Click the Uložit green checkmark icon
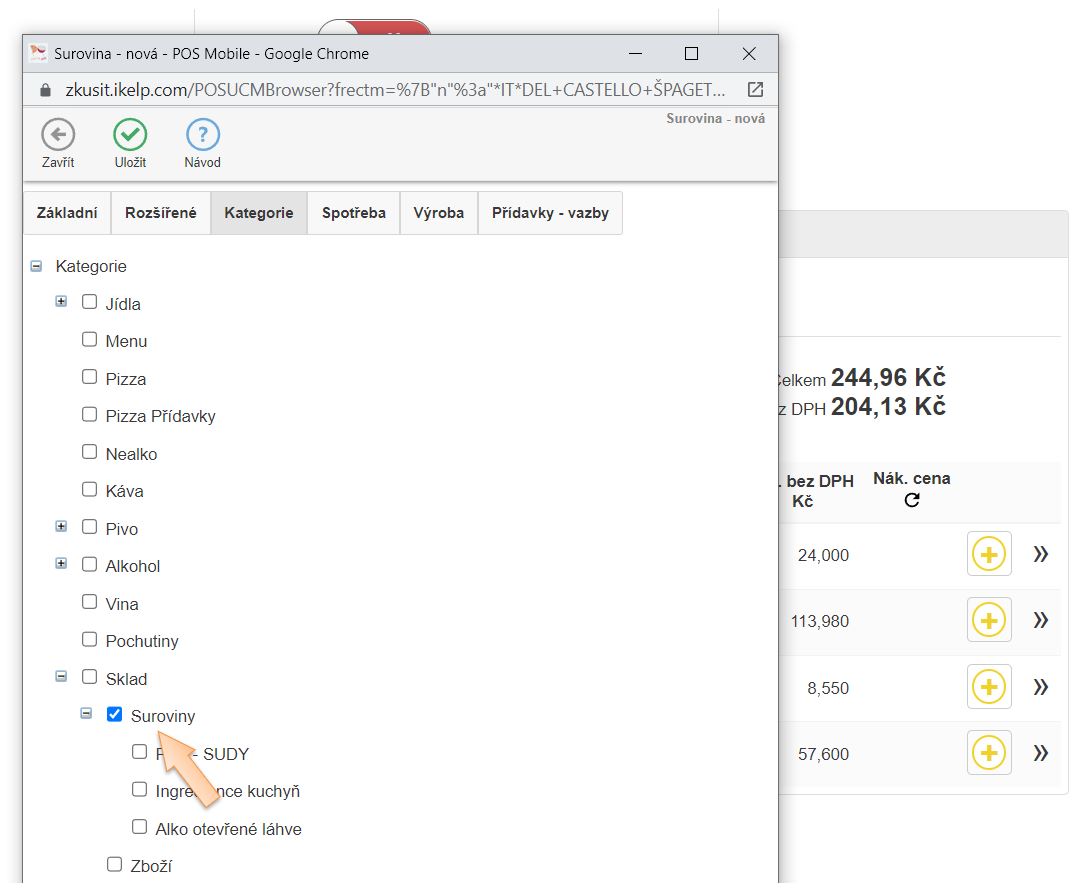The image size is (1080, 896). tap(130, 135)
